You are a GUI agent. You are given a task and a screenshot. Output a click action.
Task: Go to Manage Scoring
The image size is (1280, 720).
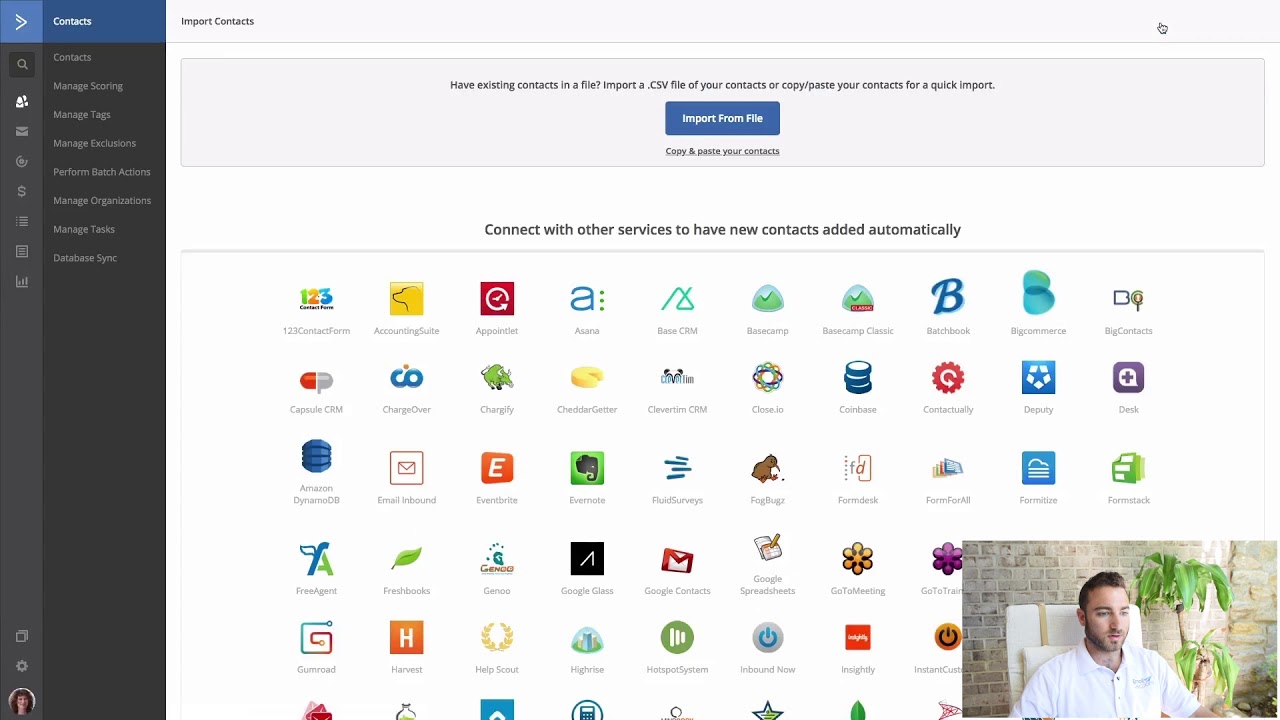[88, 86]
